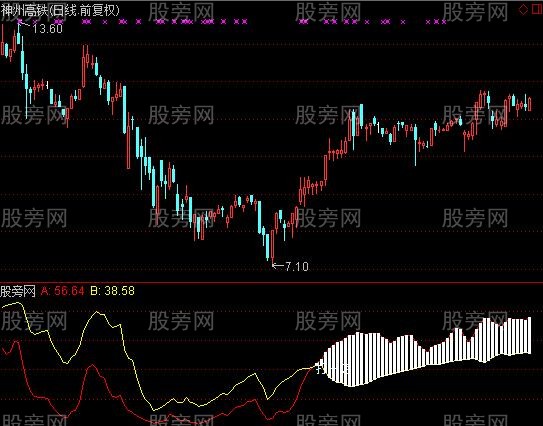Select the candlestick at the 13.60 high
The width and height of the screenshot is (543, 426).
pos(19,34)
